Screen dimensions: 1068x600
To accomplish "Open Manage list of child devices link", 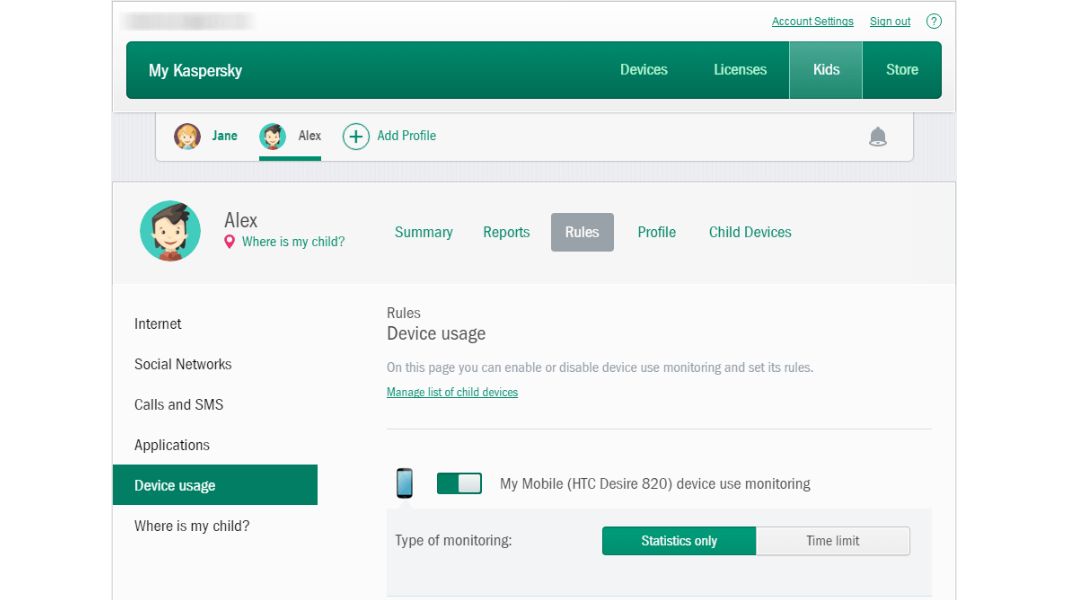I will 452,392.
